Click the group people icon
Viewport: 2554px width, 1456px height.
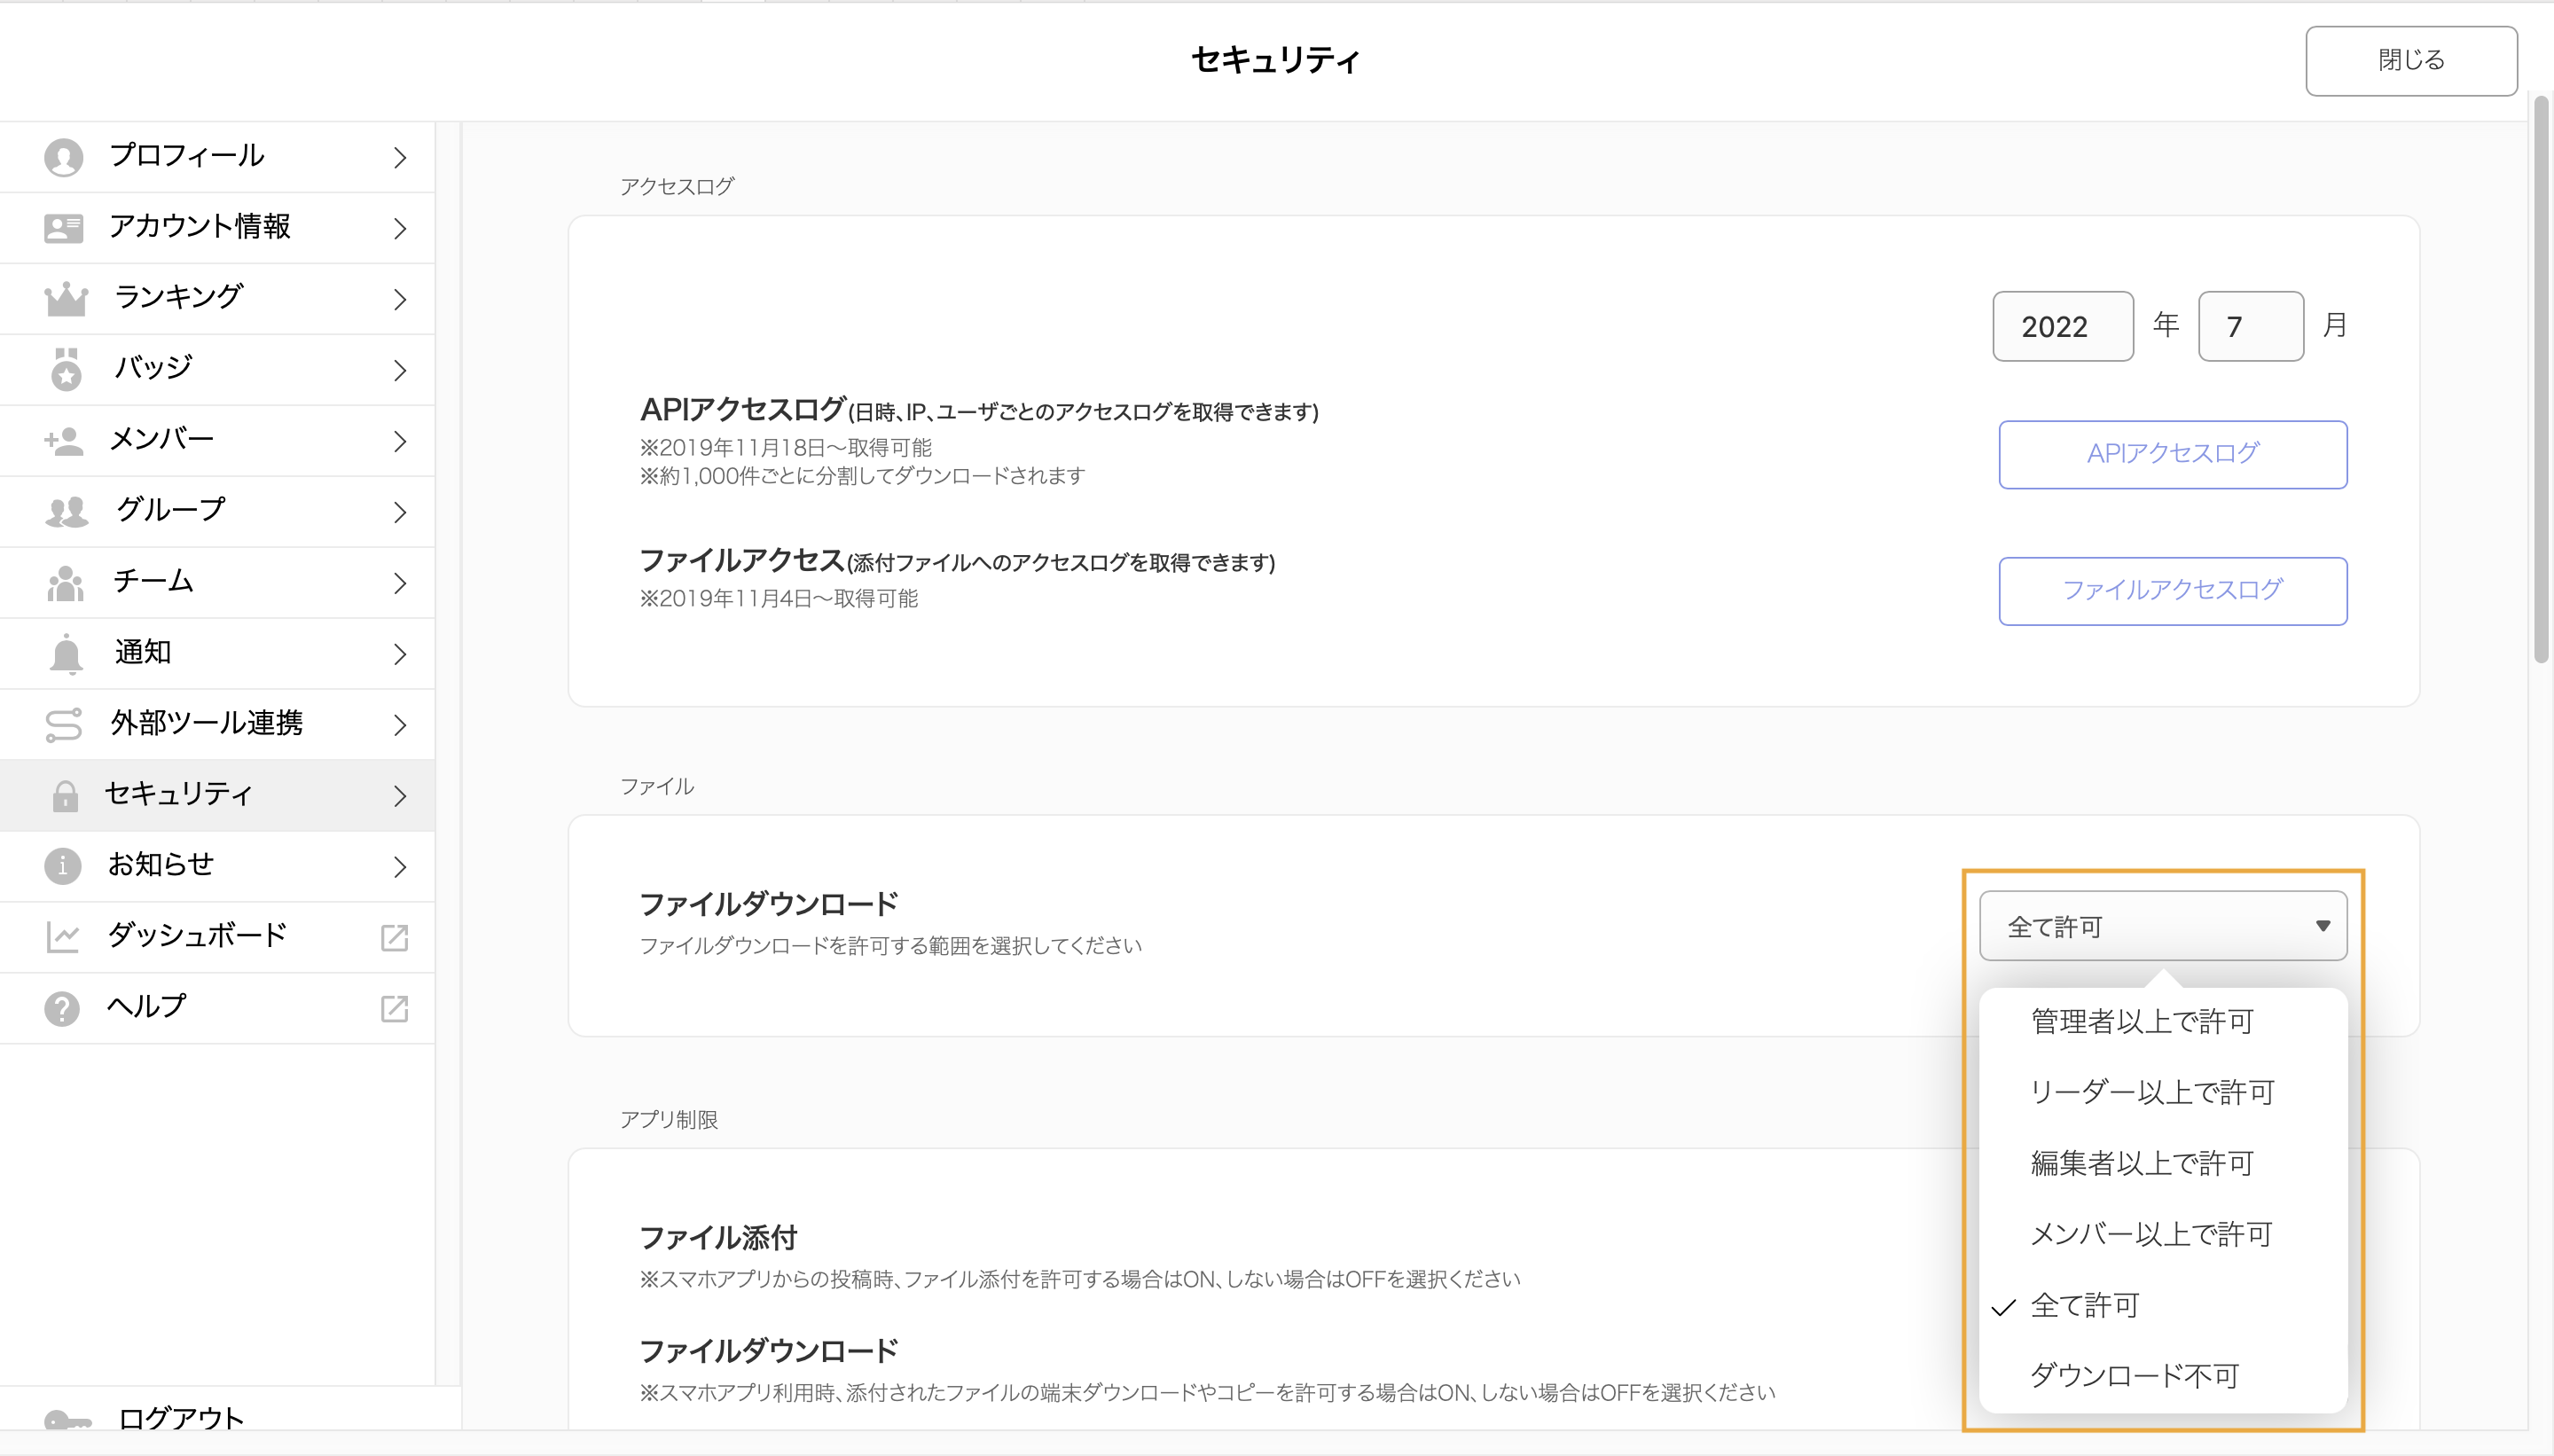[66, 512]
